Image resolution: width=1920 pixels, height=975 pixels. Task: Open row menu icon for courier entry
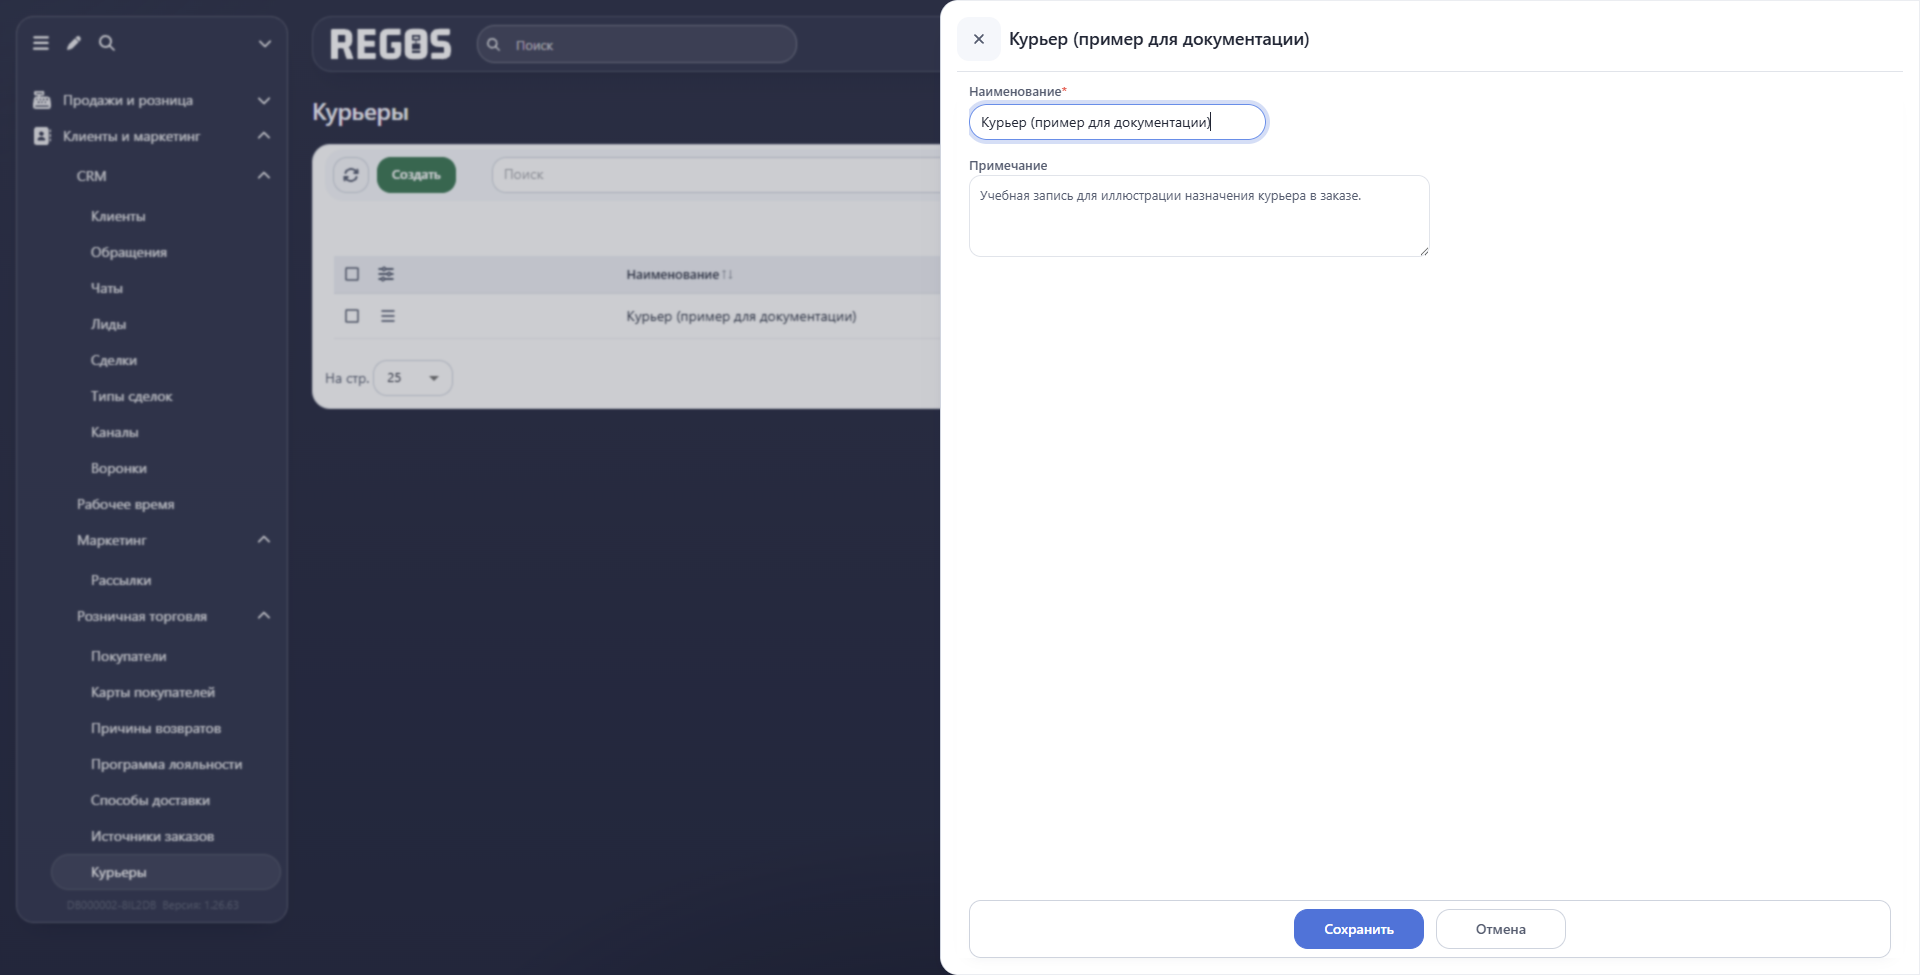point(388,316)
